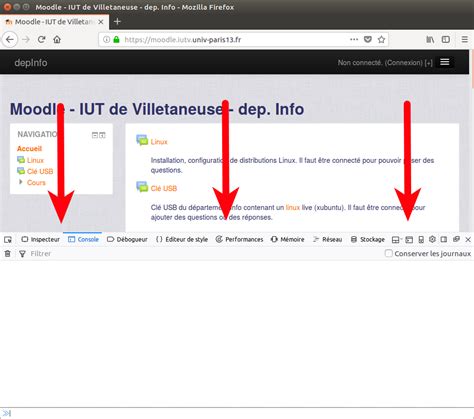This screenshot has width=474, height=419.
Task: Bookmark this page with the star icon
Action: [381, 40]
